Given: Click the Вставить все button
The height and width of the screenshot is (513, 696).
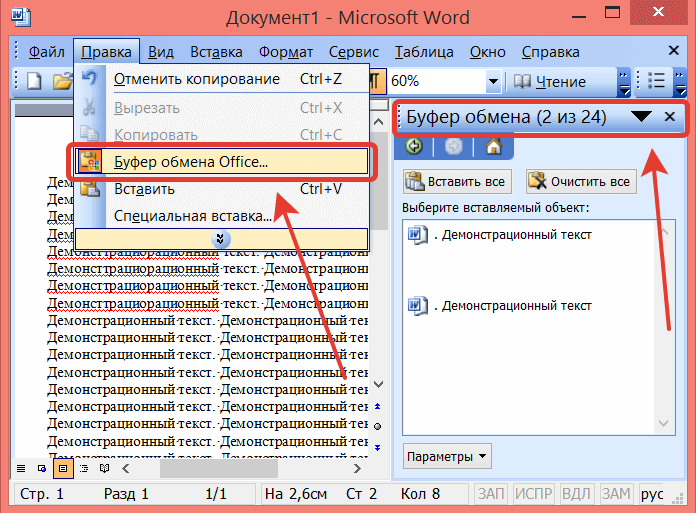Looking at the screenshot, I should [x=457, y=182].
